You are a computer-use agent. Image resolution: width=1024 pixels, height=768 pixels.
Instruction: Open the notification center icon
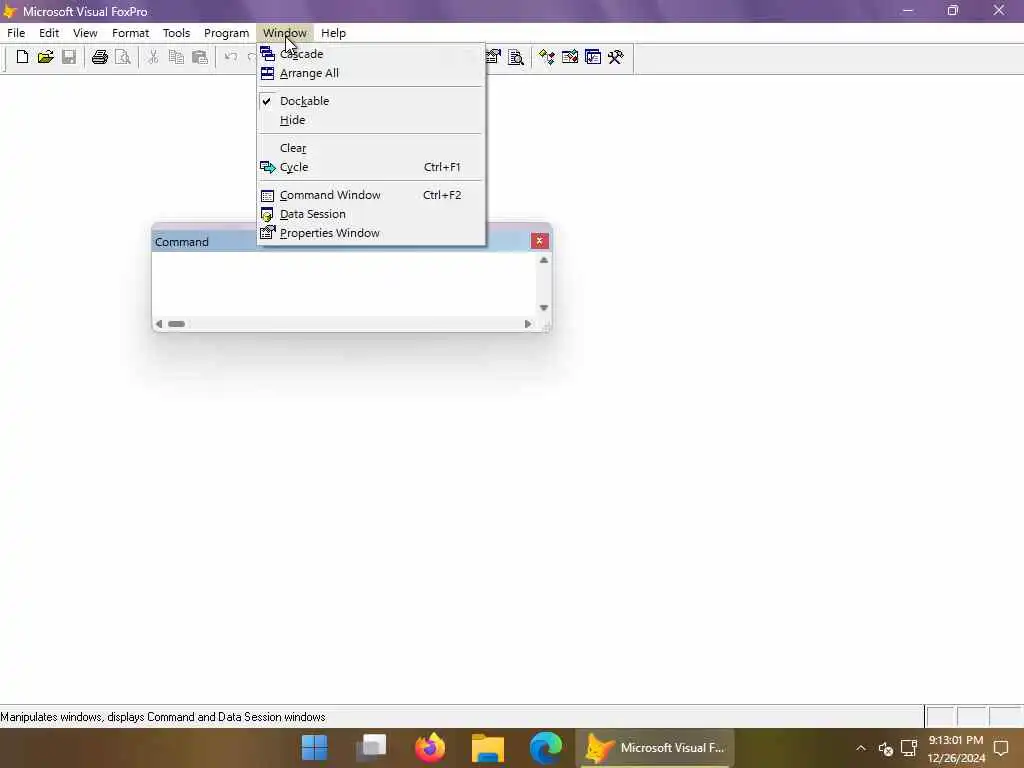1001,748
